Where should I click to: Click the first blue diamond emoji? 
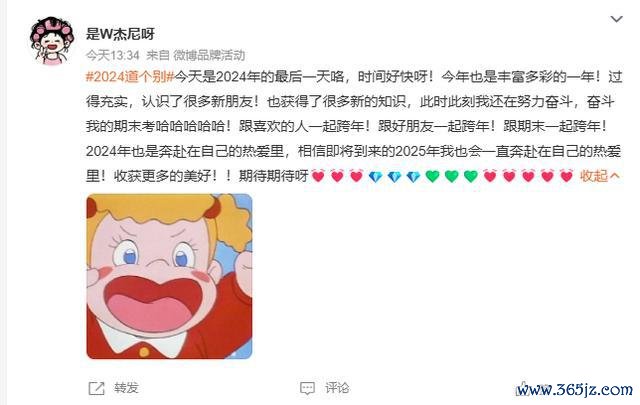point(375,176)
